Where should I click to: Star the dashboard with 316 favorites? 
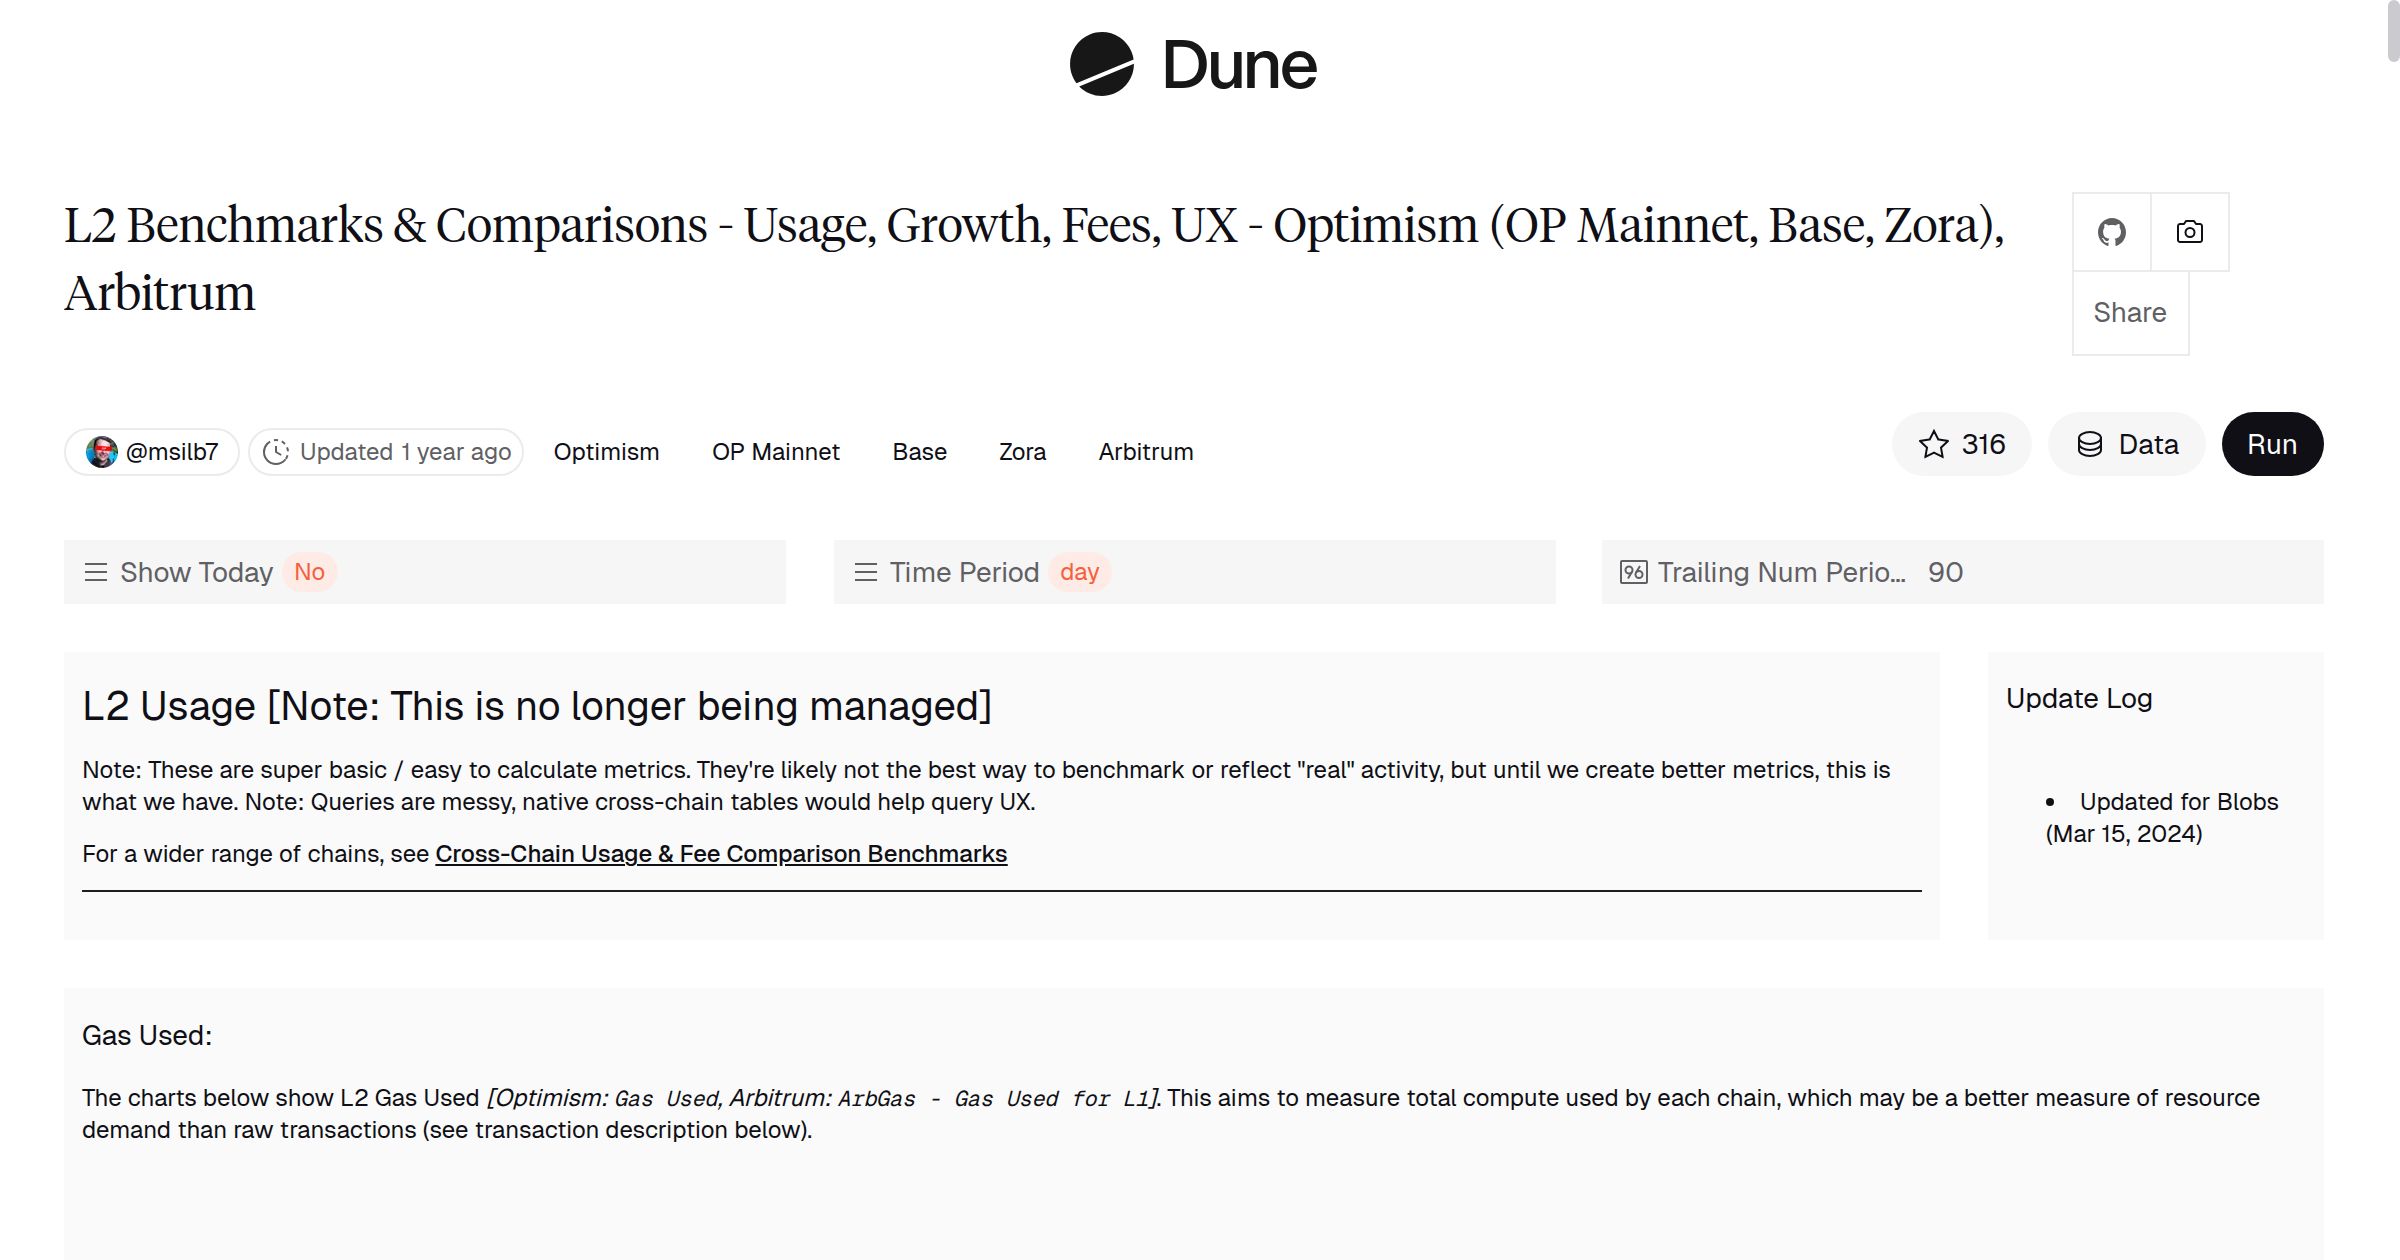[x=1961, y=443]
